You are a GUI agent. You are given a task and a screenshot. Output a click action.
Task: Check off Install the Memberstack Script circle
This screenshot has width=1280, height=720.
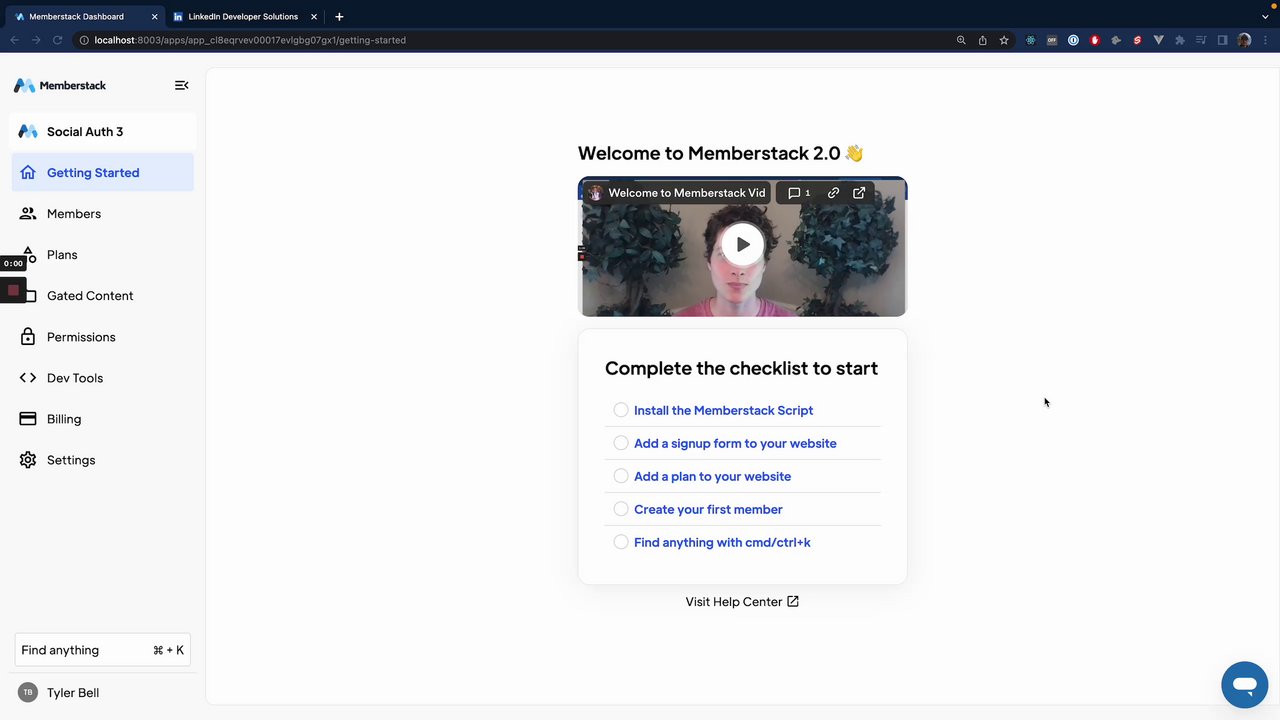pyautogui.click(x=621, y=410)
